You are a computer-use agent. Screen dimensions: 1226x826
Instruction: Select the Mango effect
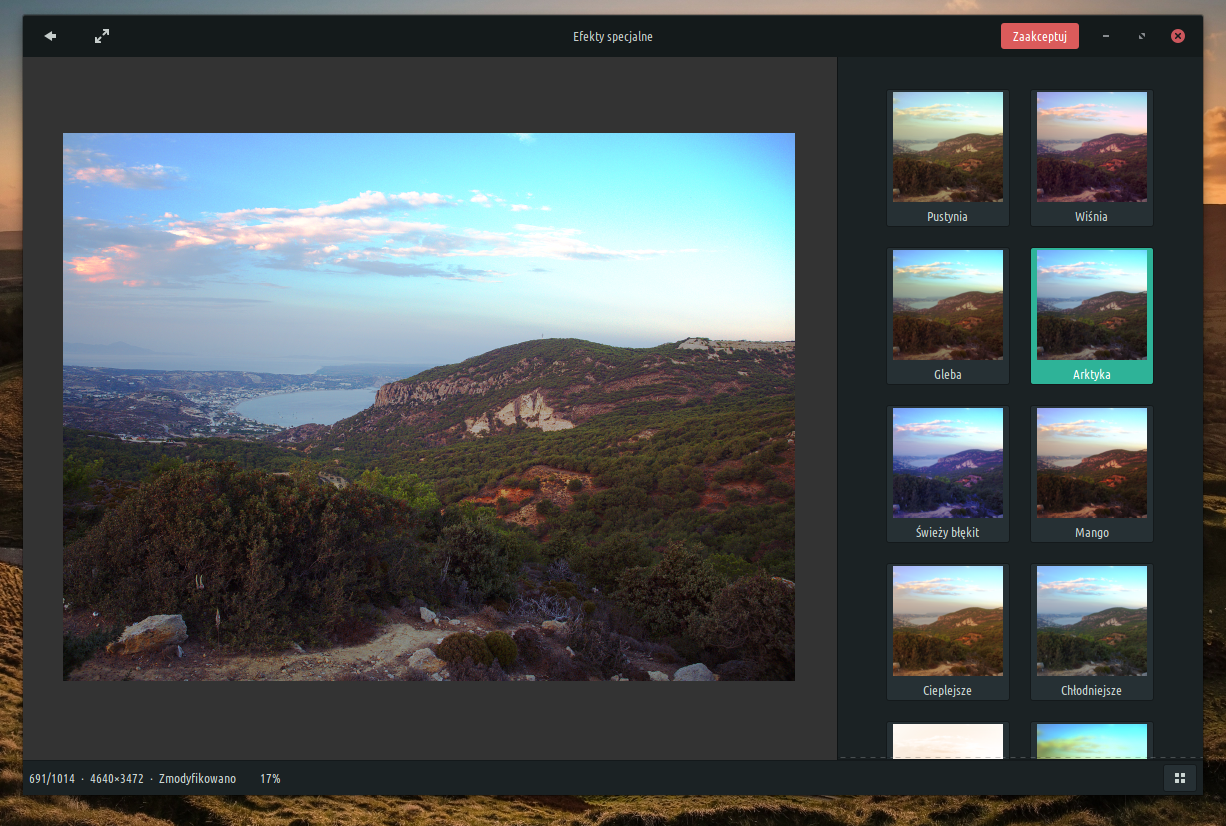1092,474
